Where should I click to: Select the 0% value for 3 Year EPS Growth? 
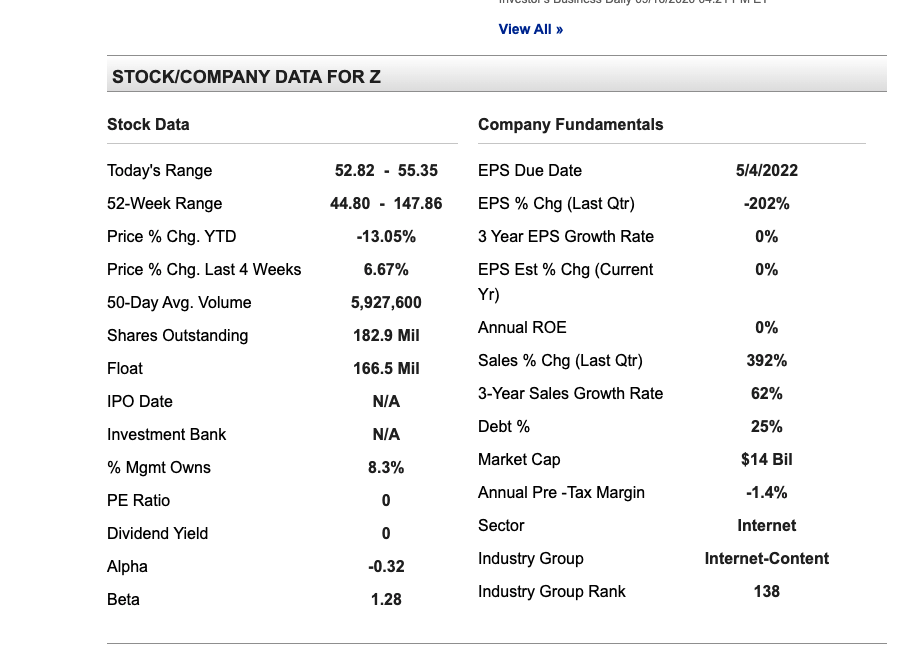767,237
